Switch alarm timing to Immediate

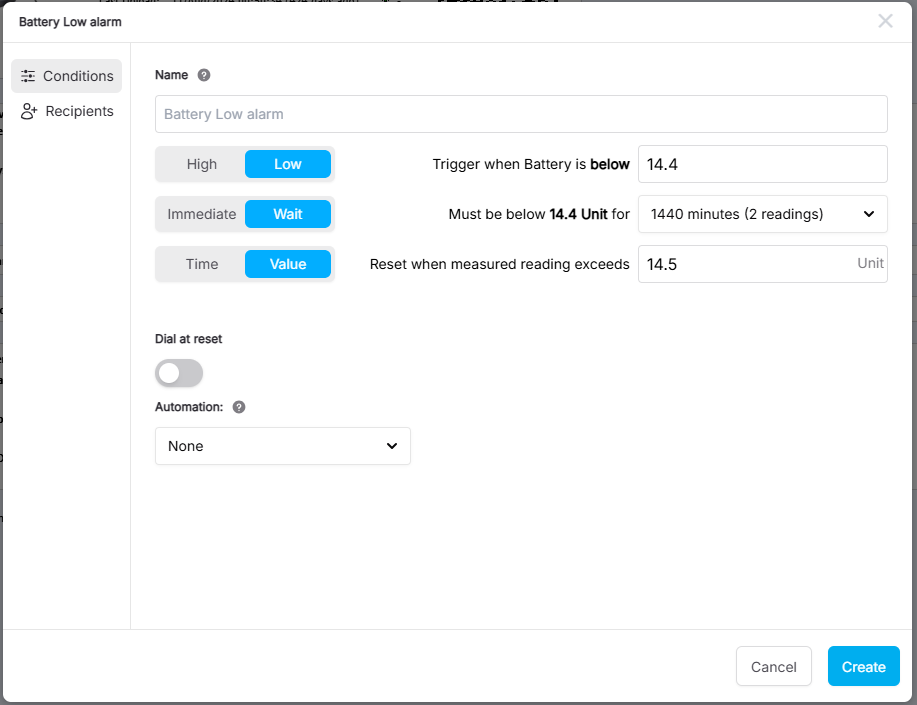[201, 214]
